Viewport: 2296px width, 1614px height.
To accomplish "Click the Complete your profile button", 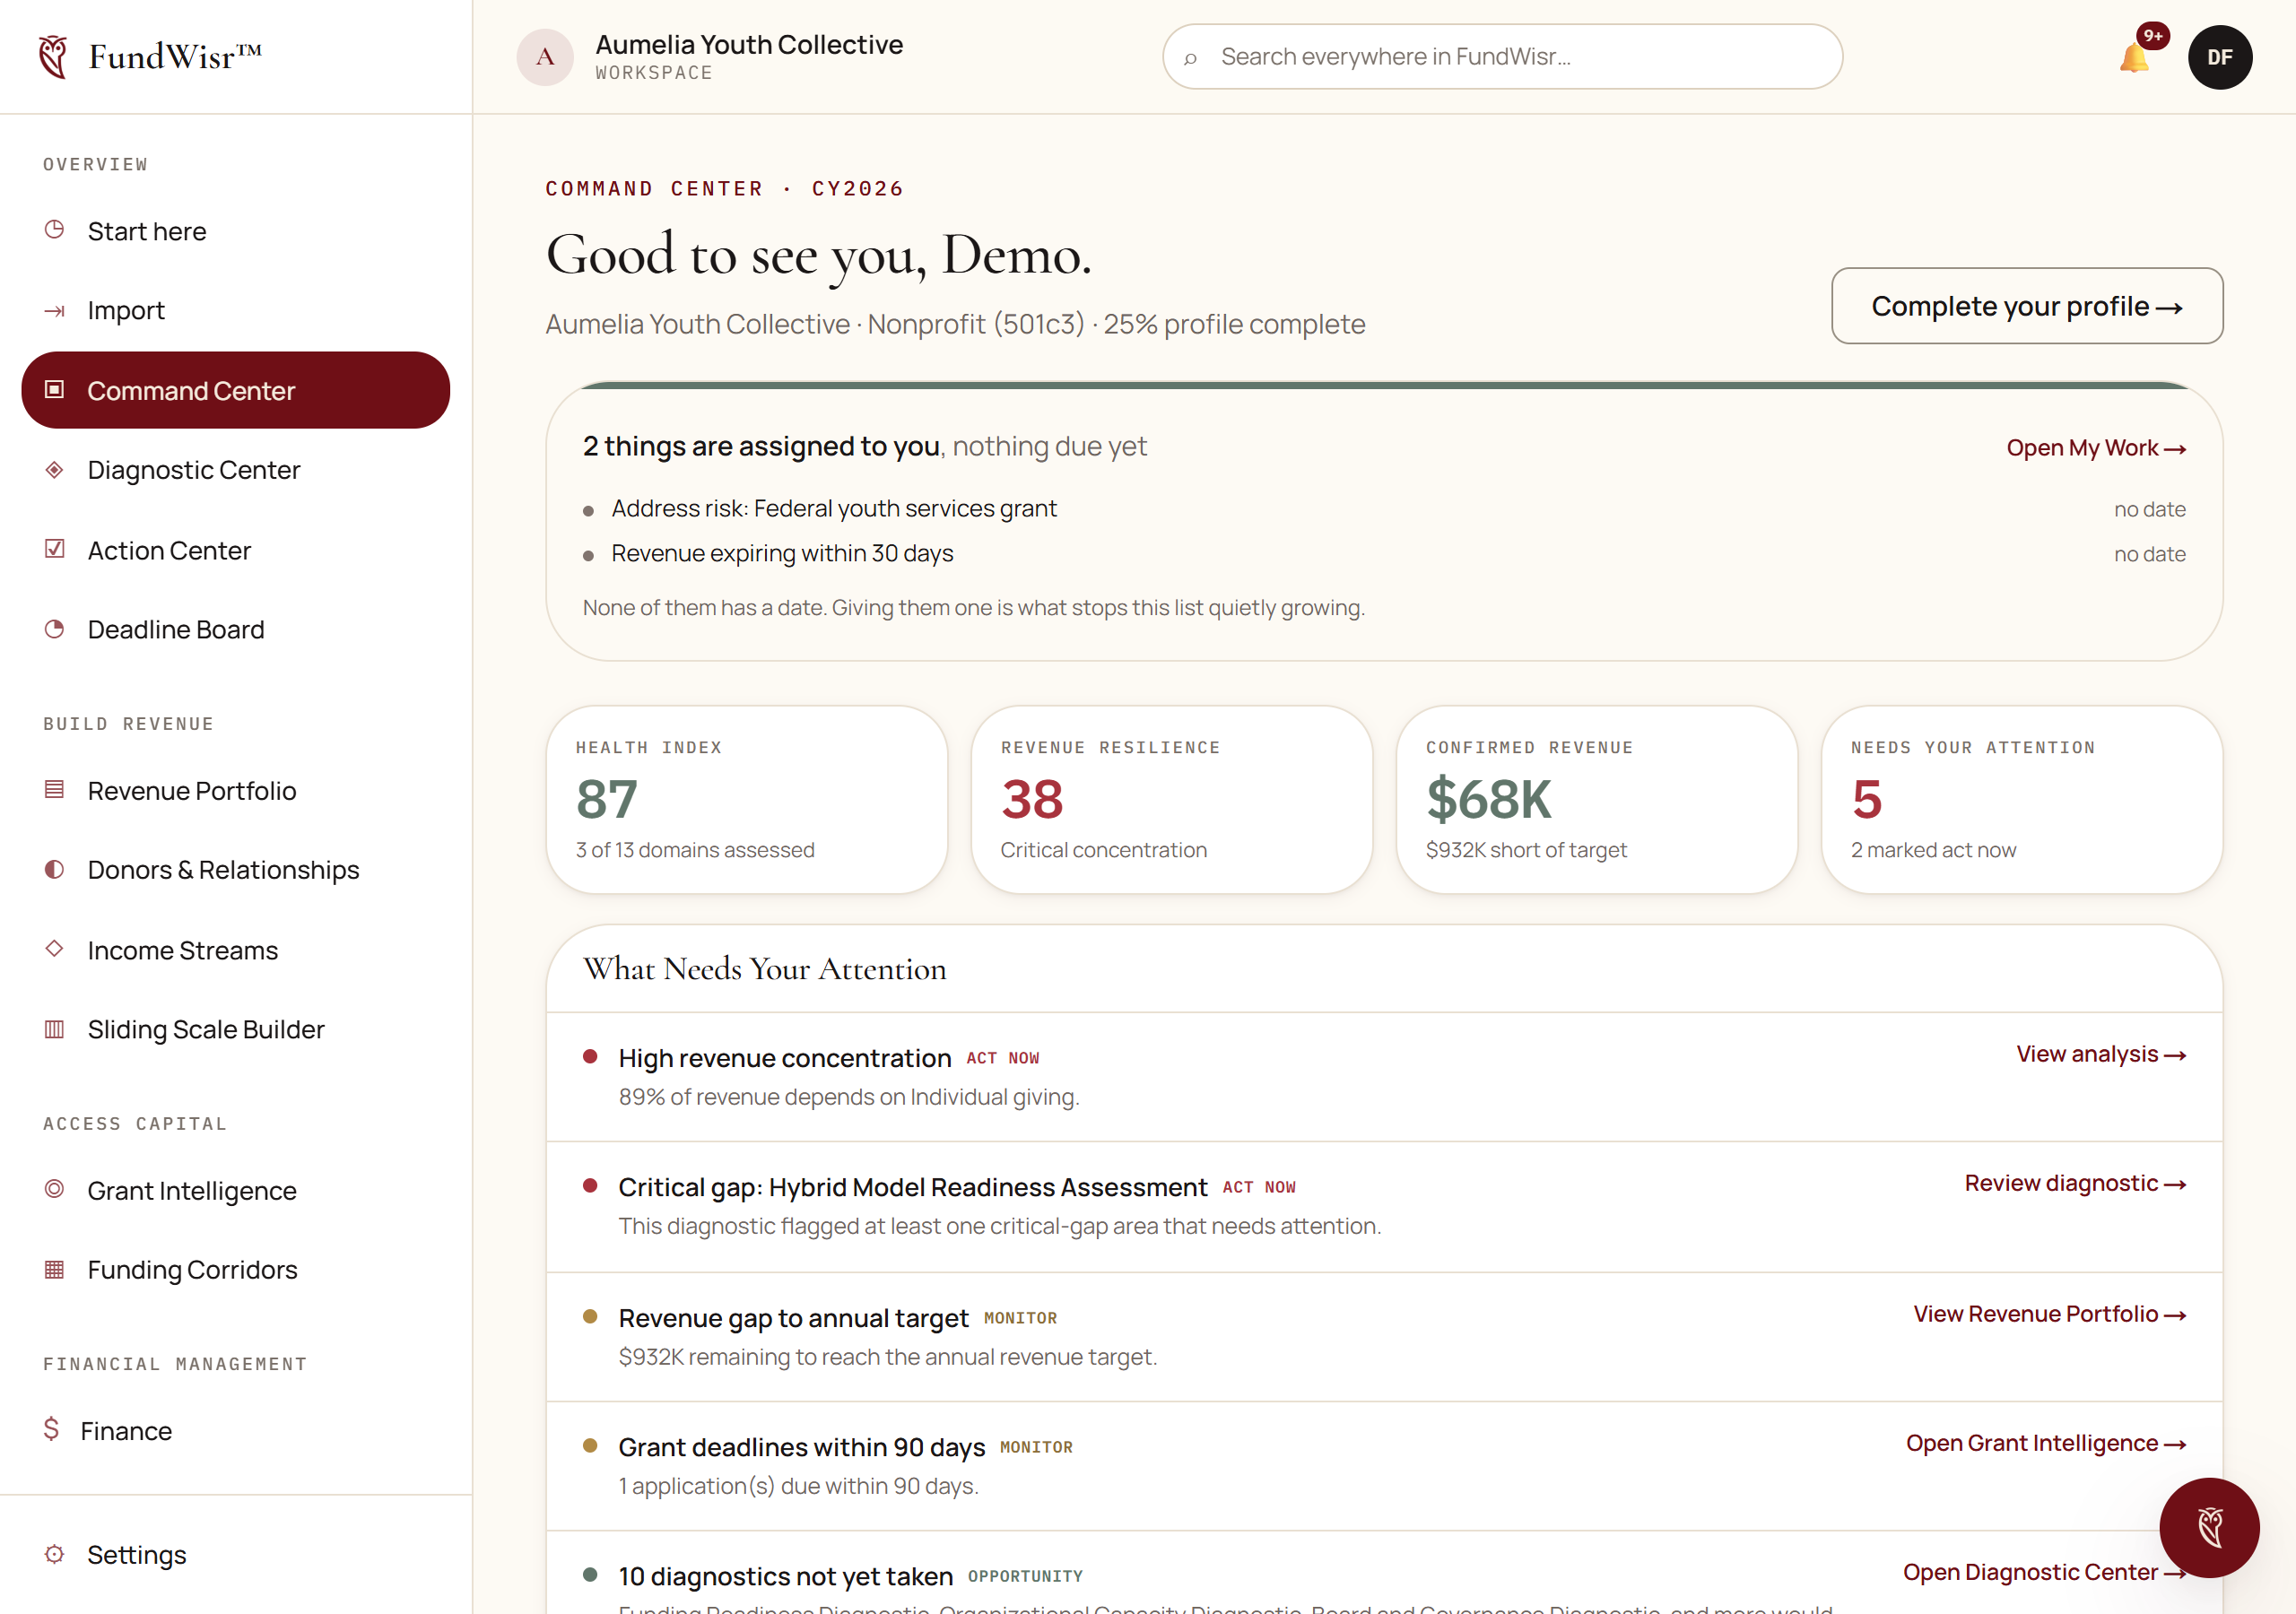I will (2027, 306).
